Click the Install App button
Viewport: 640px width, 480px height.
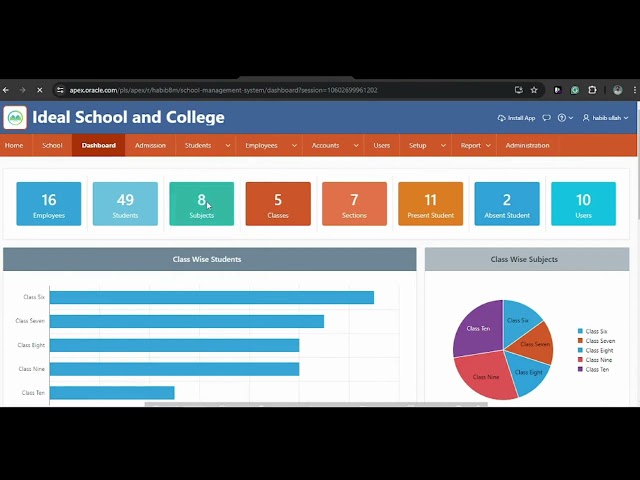click(x=516, y=118)
